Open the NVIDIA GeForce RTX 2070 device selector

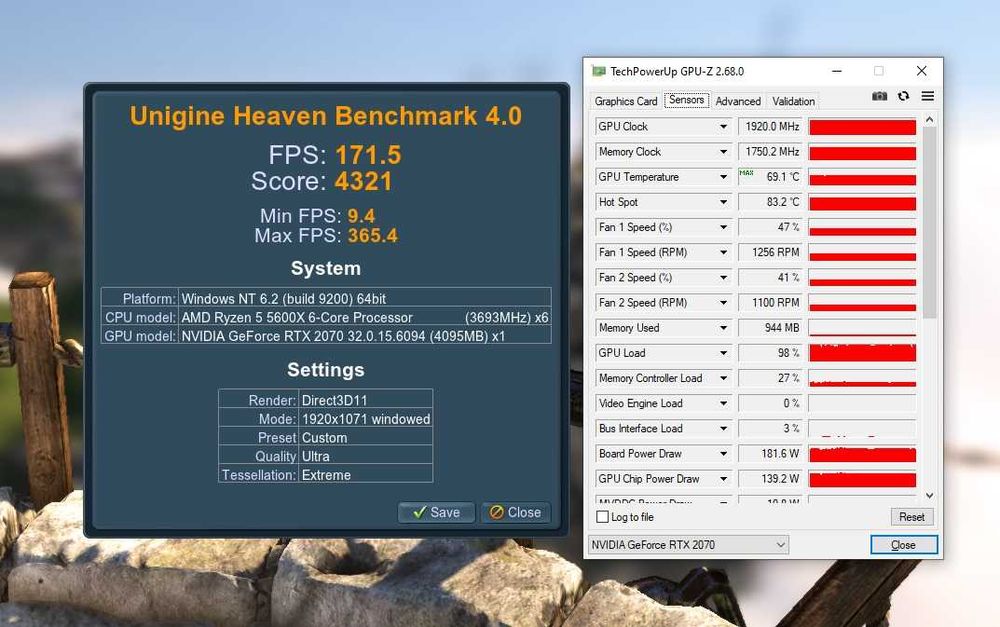click(688, 545)
